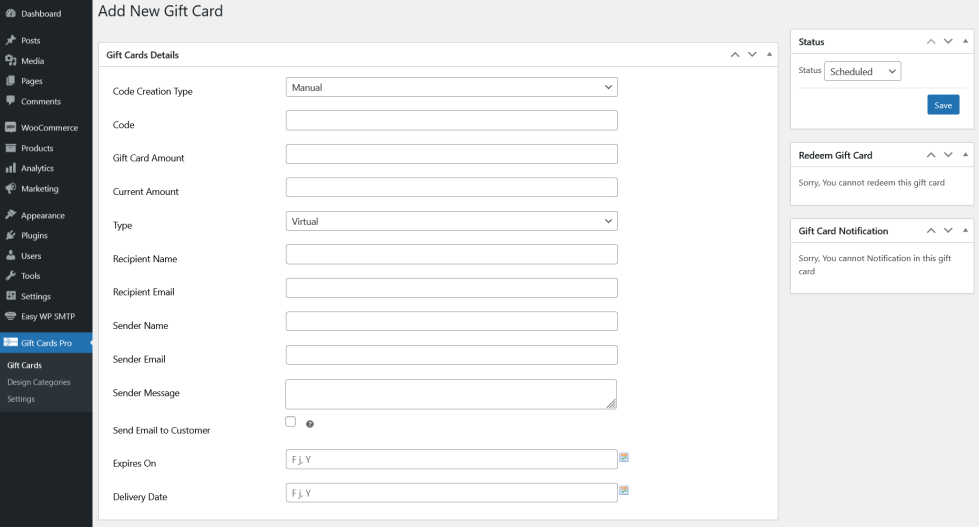Click the Save button
The width and height of the screenshot is (979, 527).
point(942,105)
